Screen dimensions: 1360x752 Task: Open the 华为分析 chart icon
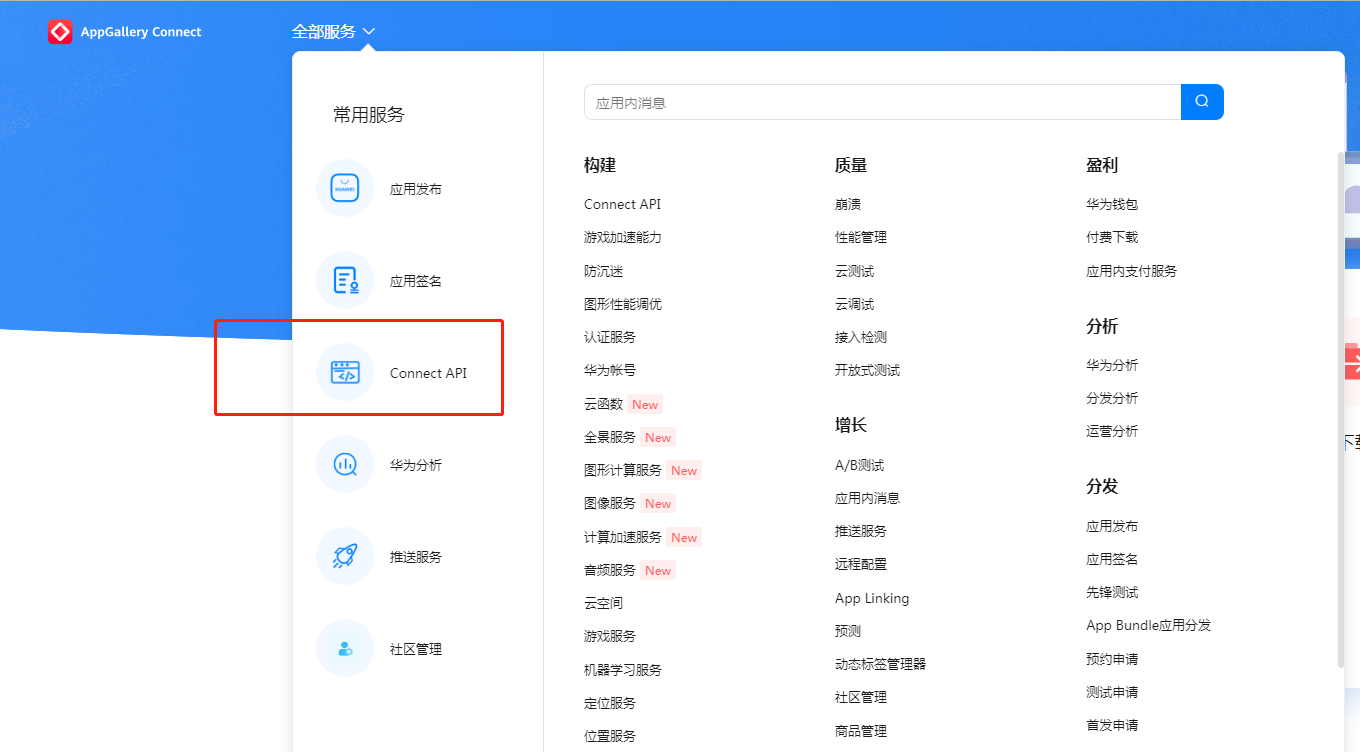[345, 464]
